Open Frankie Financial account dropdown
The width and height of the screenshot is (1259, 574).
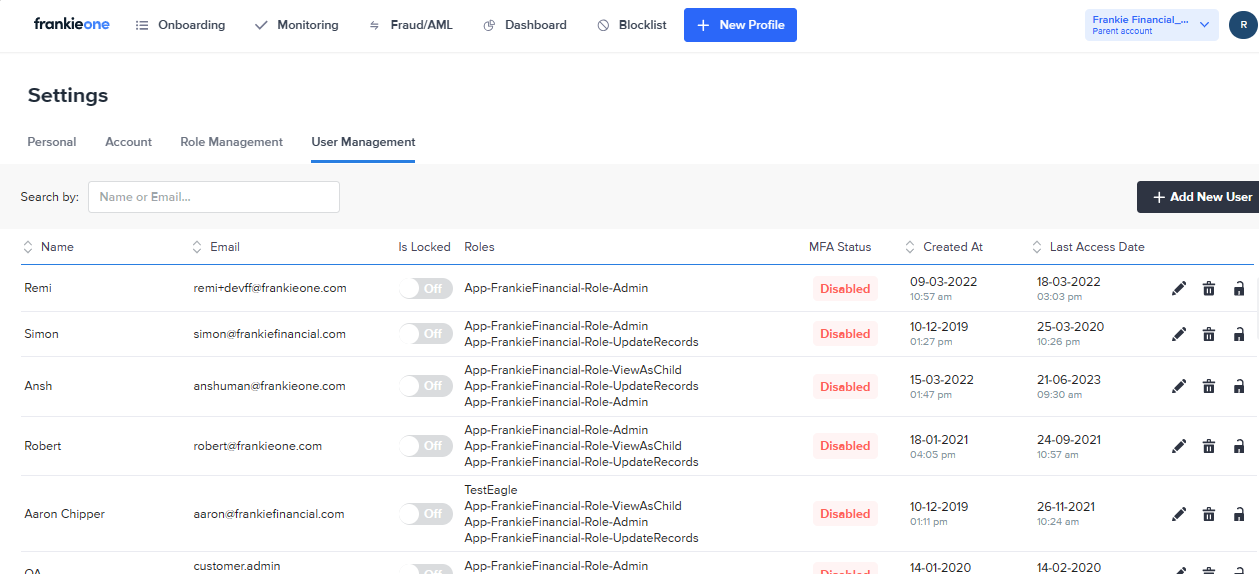[x=1151, y=25]
